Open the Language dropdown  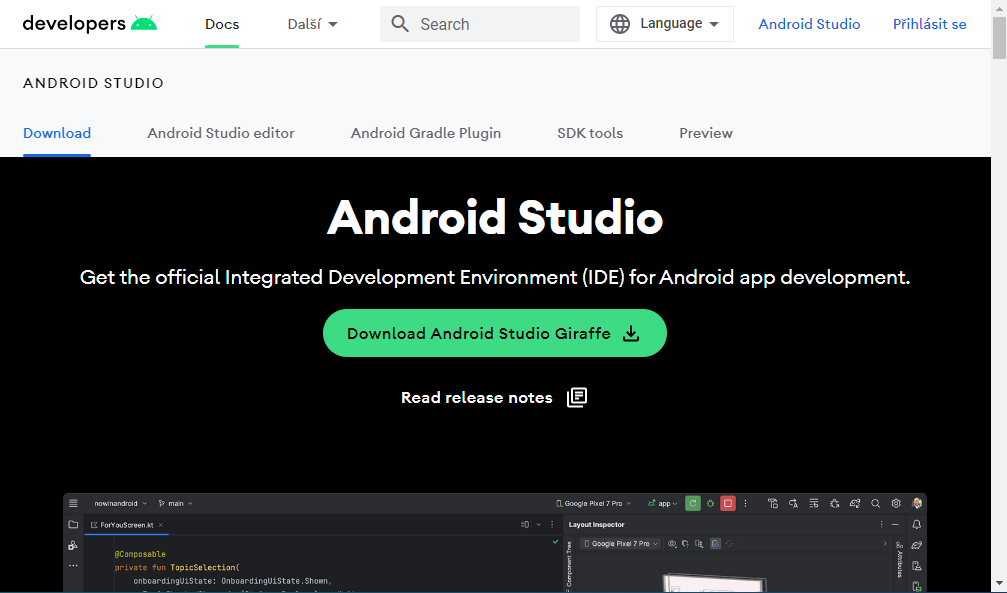pos(664,23)
